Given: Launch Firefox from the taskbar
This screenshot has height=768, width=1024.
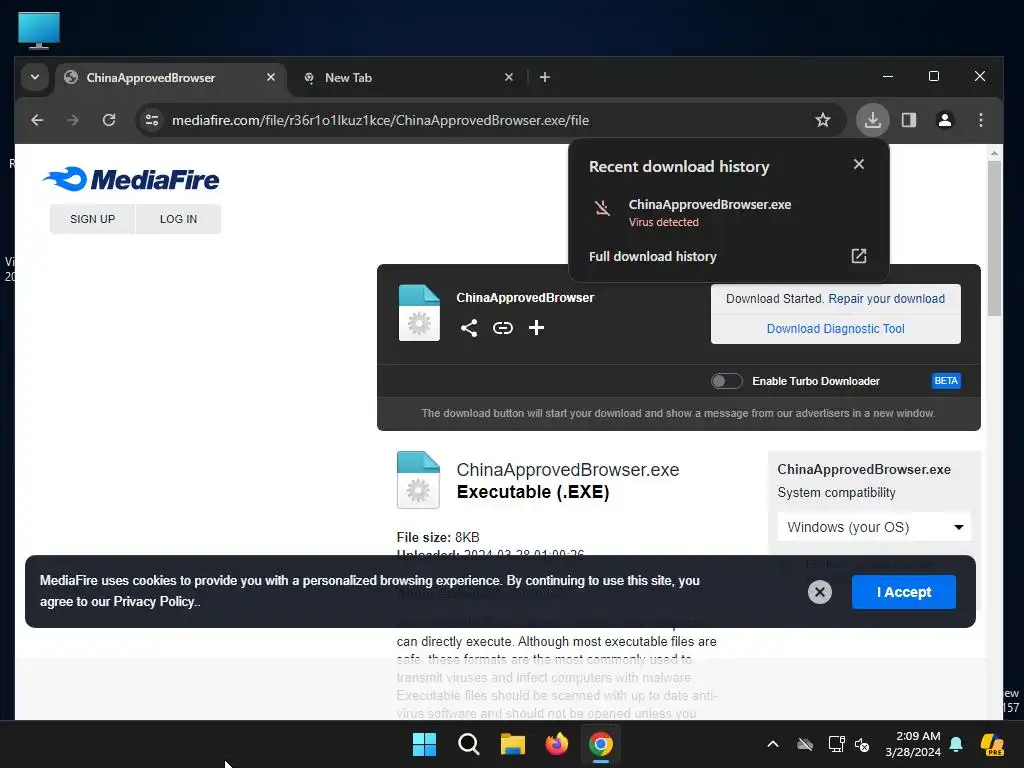Looking at the screenshot, I should click(556, 744).
